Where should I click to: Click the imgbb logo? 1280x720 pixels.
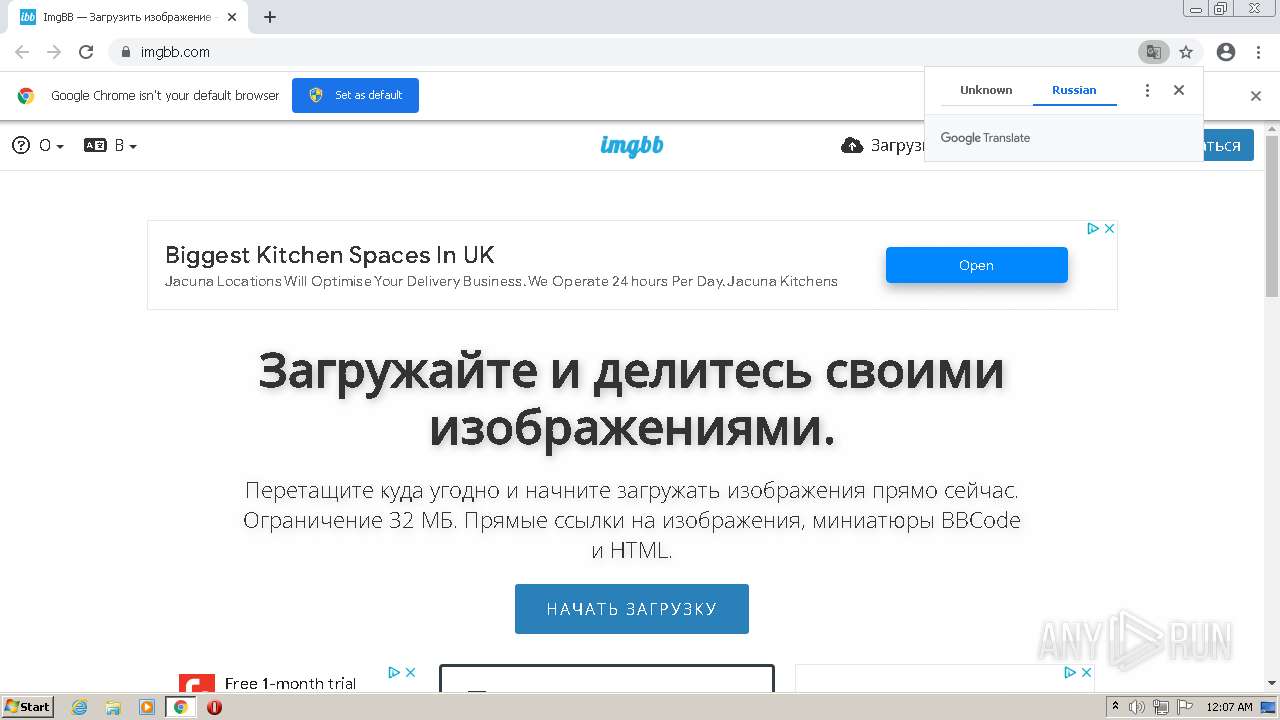coord(632,146)
